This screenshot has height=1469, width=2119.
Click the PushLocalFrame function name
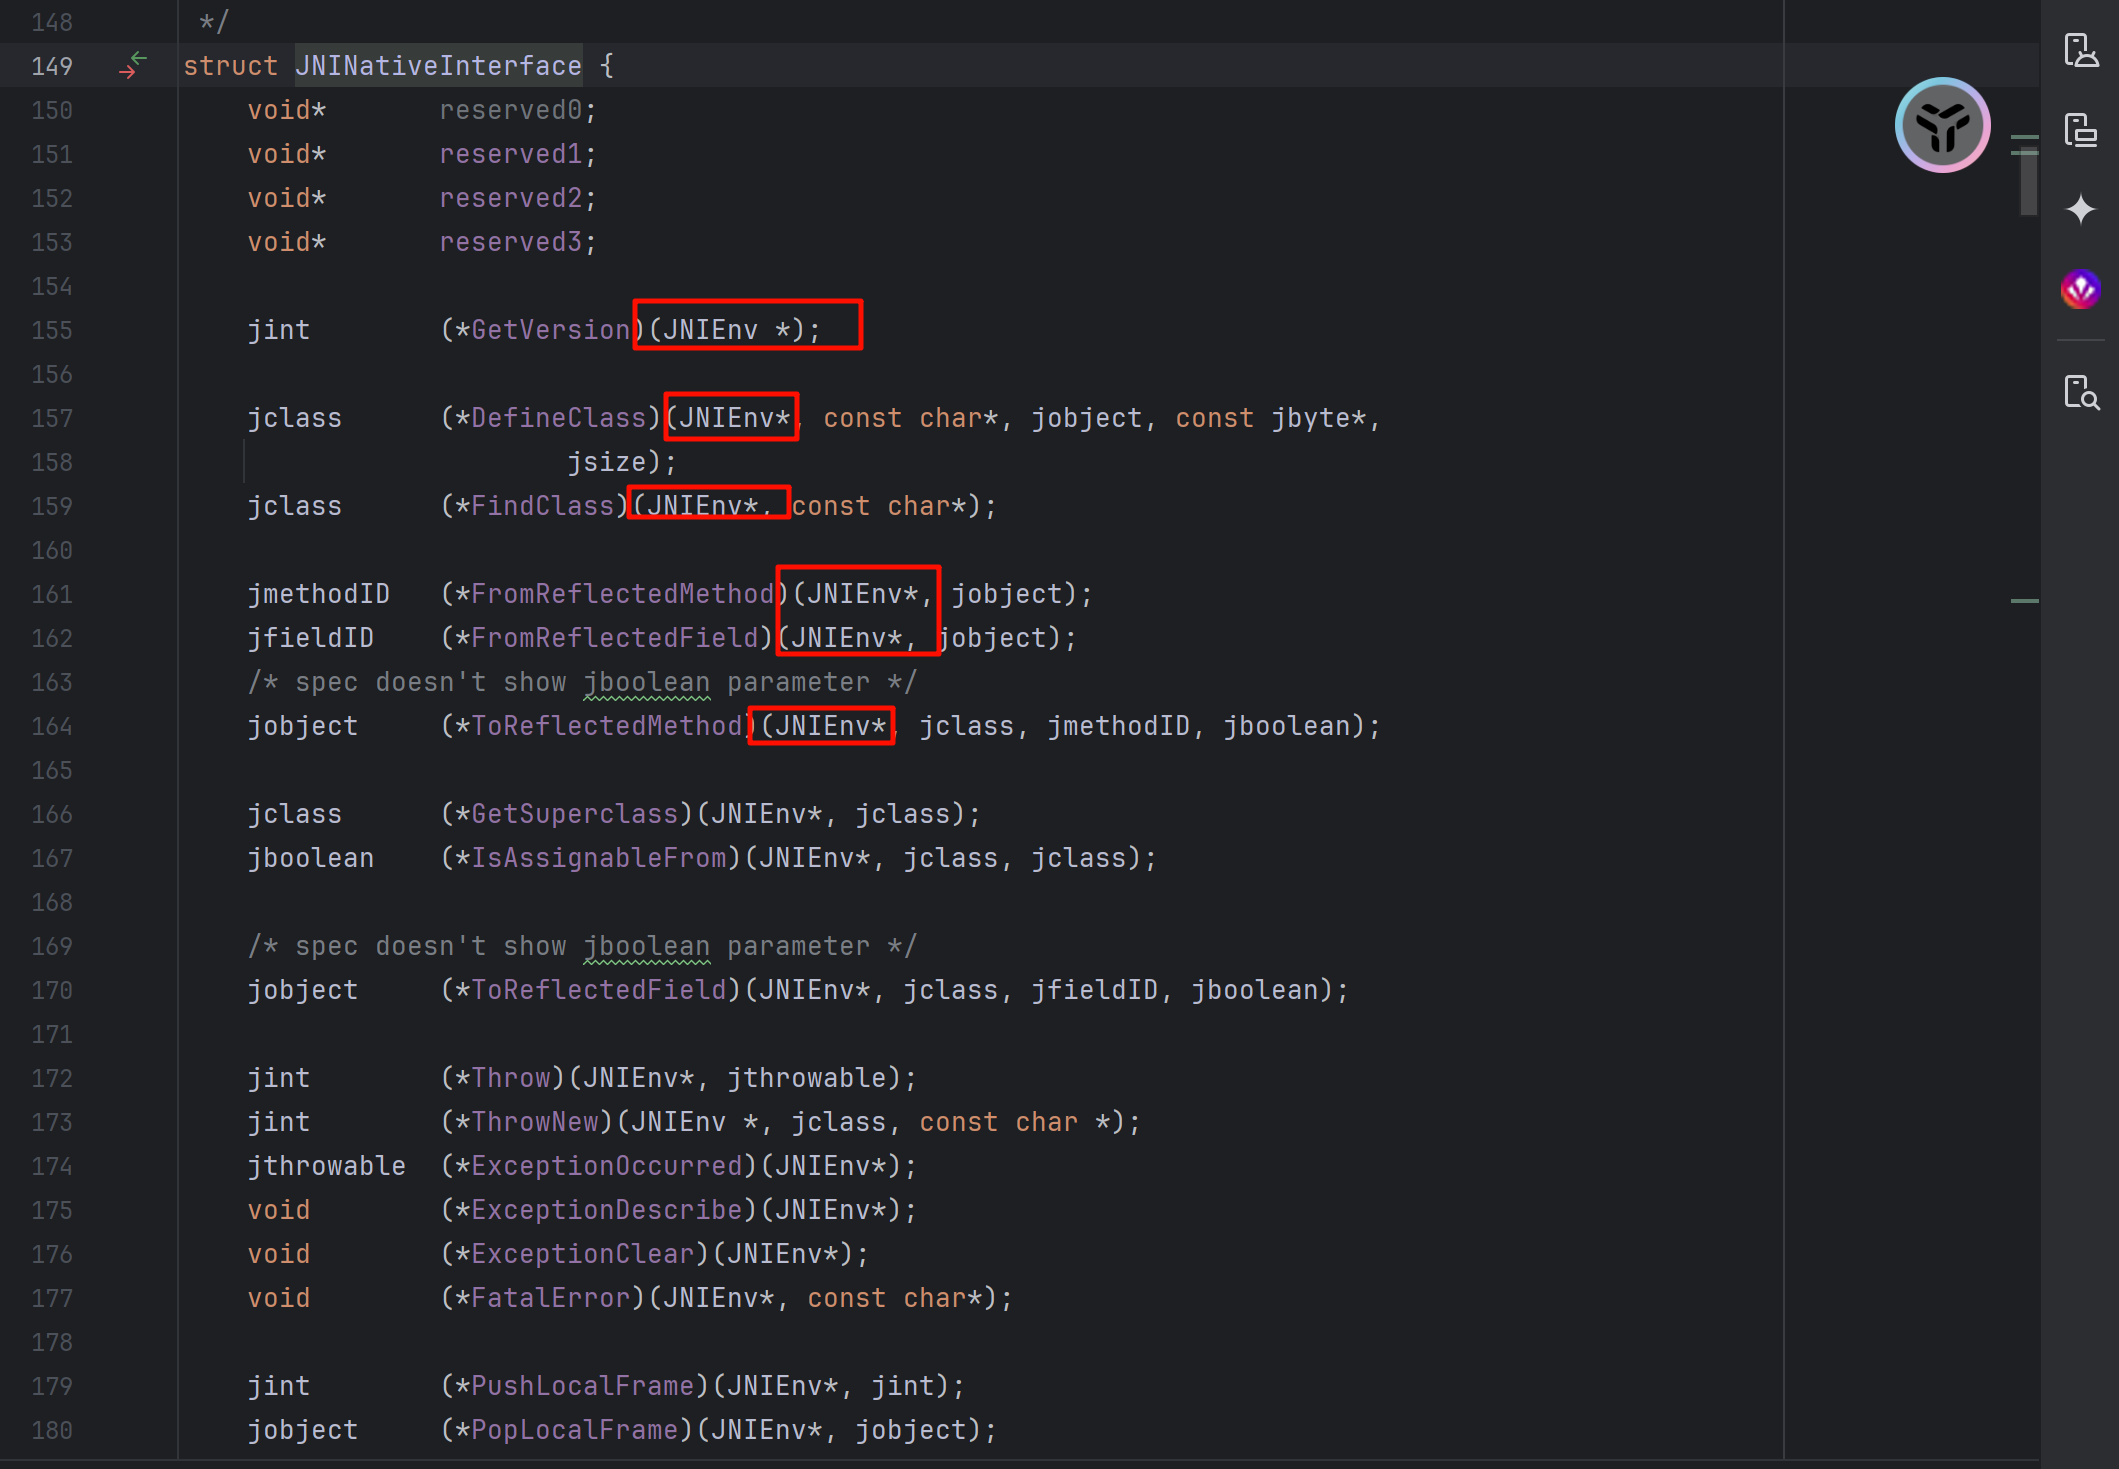582,1386
